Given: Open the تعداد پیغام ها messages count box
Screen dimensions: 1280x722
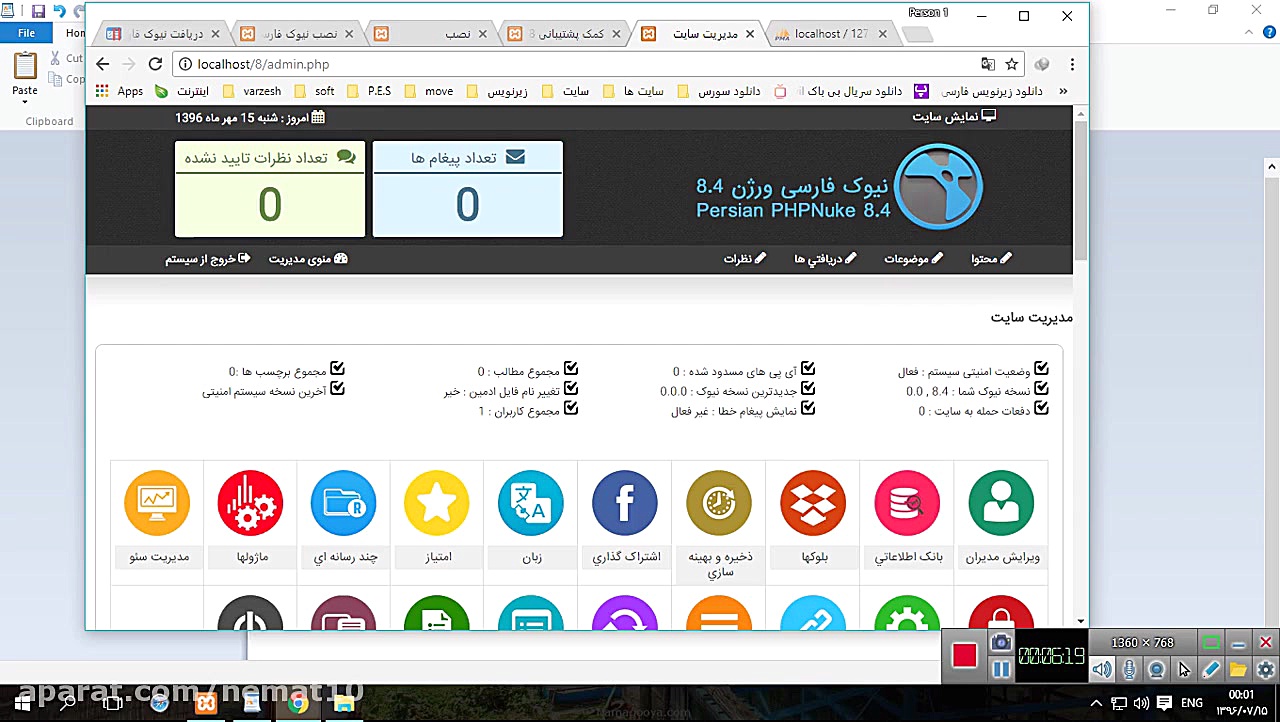Looking at the screenshot, I should pos(468,189).
